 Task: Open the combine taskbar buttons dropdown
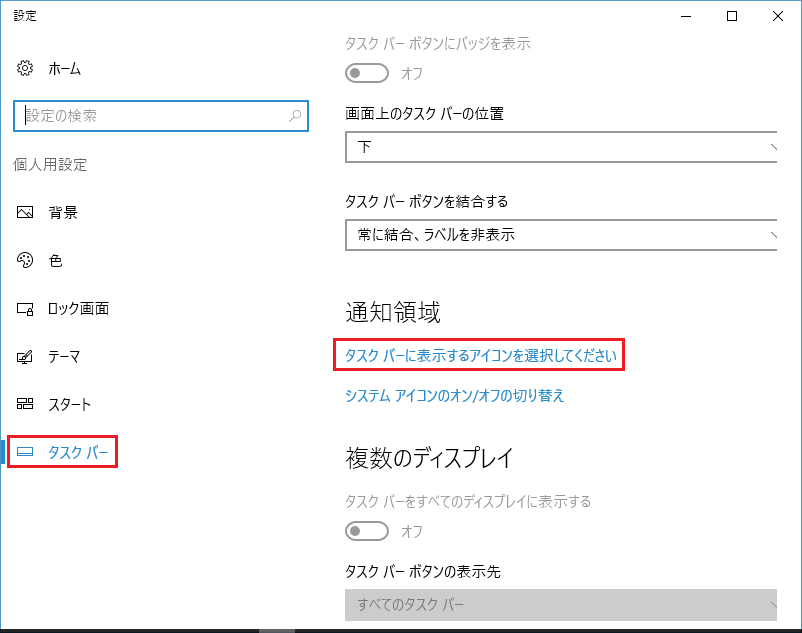pos(560,235)
